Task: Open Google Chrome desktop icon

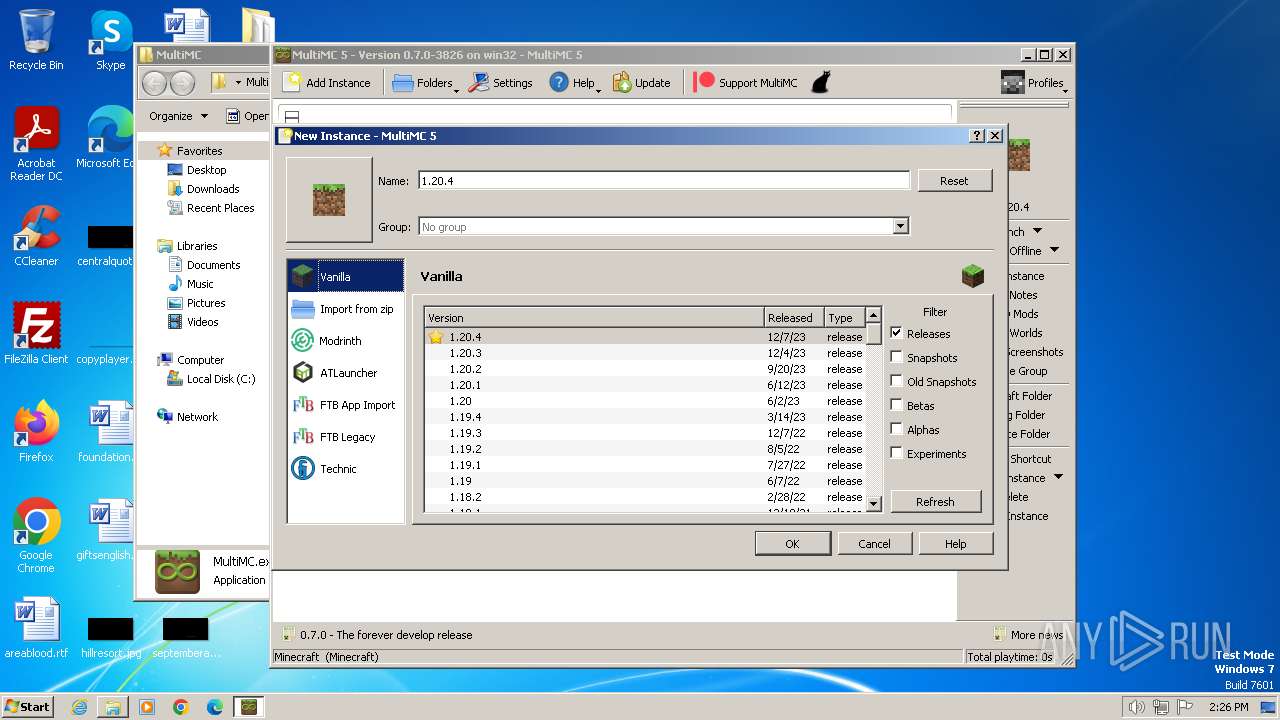Action: click(36, 535)
